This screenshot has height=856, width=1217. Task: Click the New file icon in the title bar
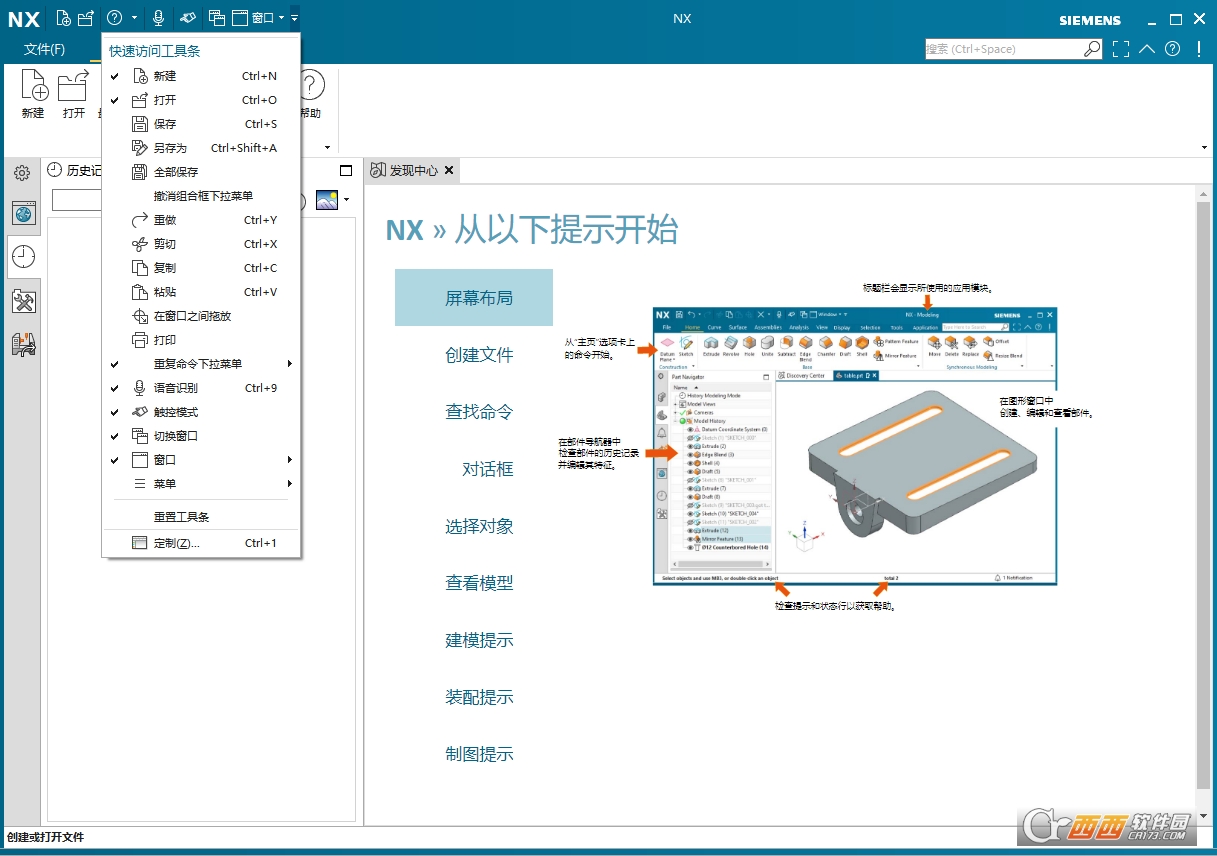[x=64, y=17]
